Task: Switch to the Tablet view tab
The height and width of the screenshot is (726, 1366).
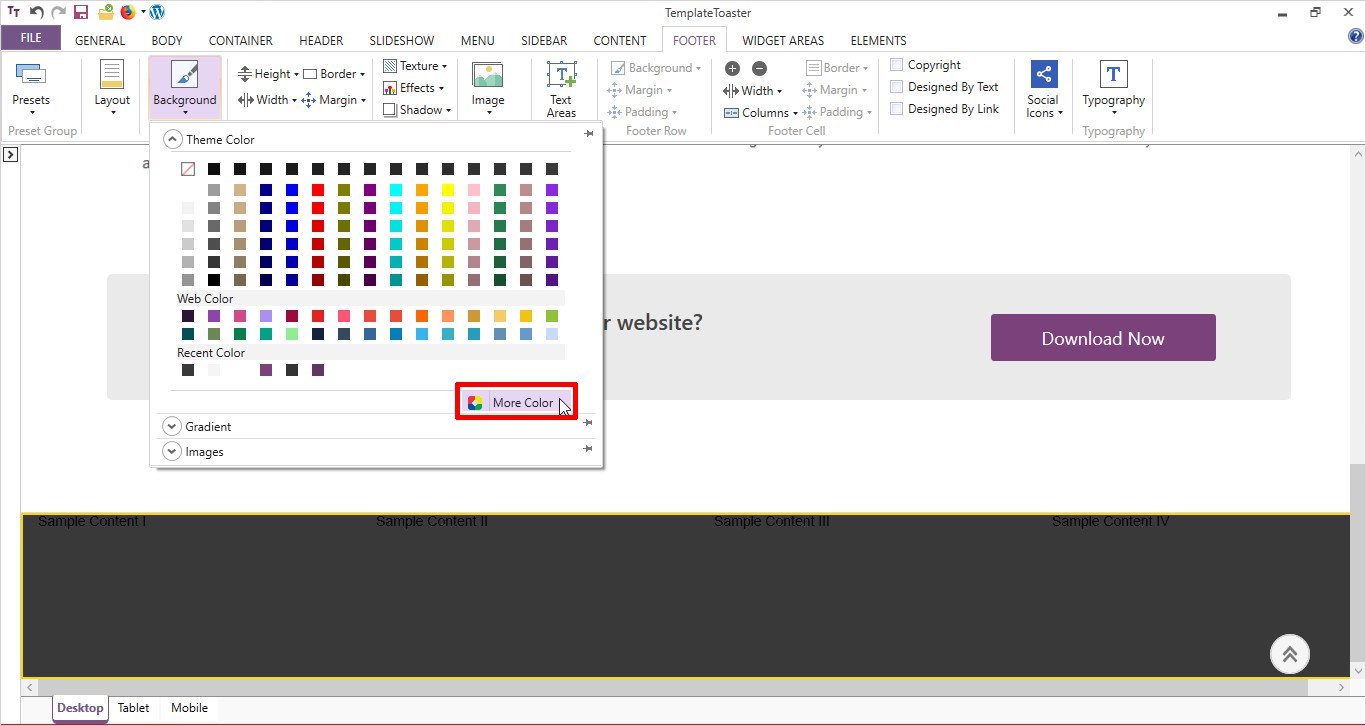Action: pyautogui.click(x=133, y=708)
